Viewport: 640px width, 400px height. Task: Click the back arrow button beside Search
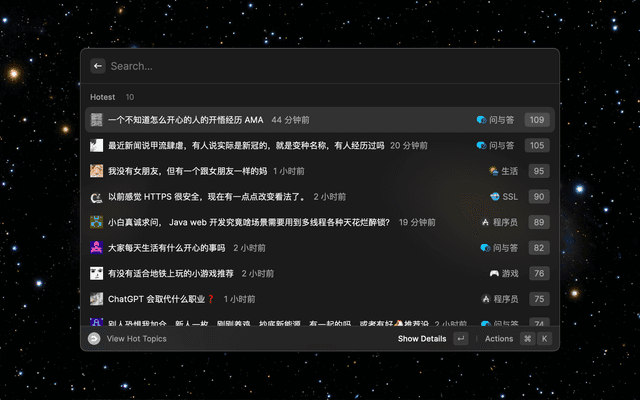point(97,66)
